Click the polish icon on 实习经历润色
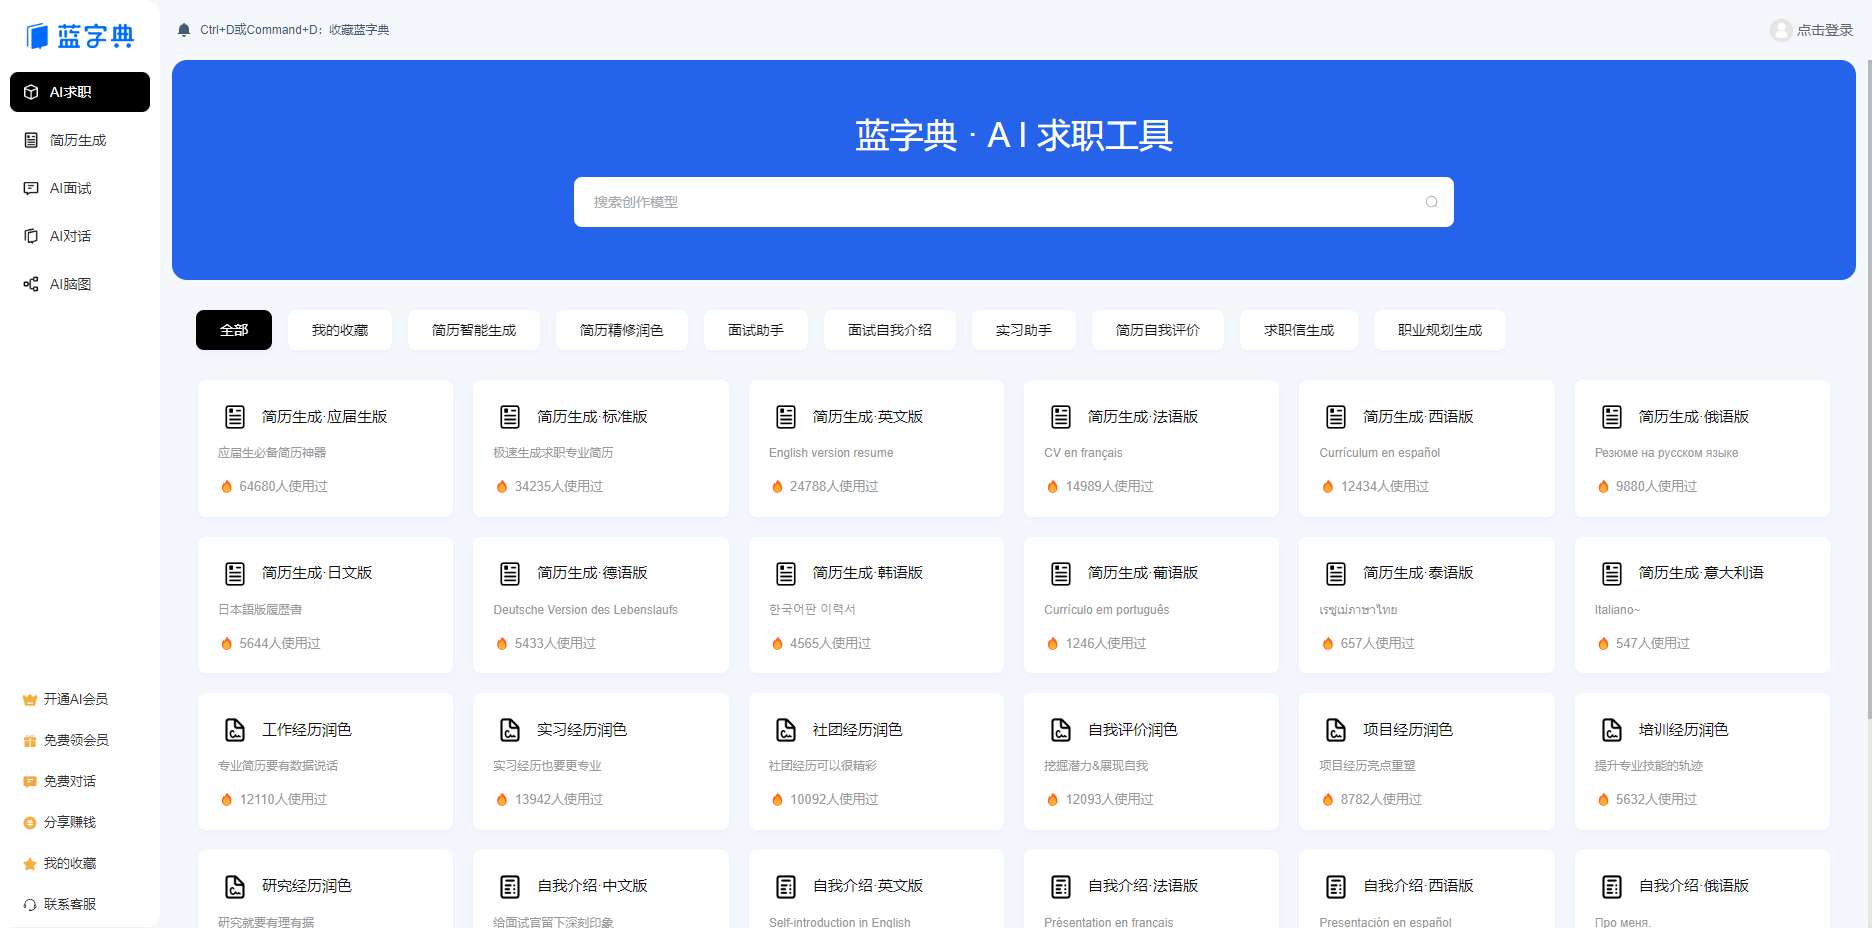The image size is (1872, 928). [x=510, y=730]
